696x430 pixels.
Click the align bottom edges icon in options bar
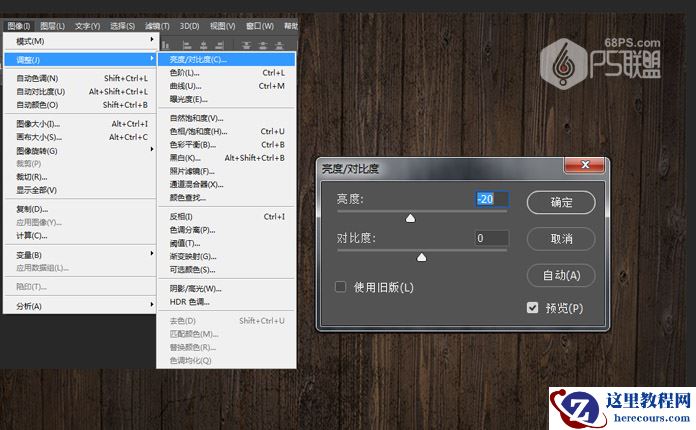pyautogui.click(x=166, y=45)
